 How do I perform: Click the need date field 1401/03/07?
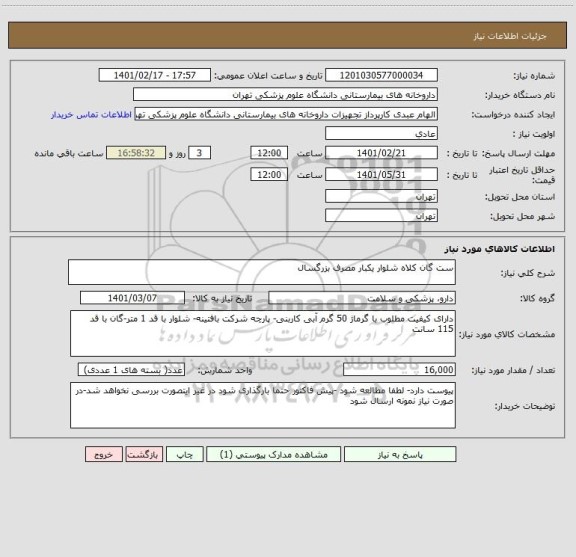tap(132, 298)
